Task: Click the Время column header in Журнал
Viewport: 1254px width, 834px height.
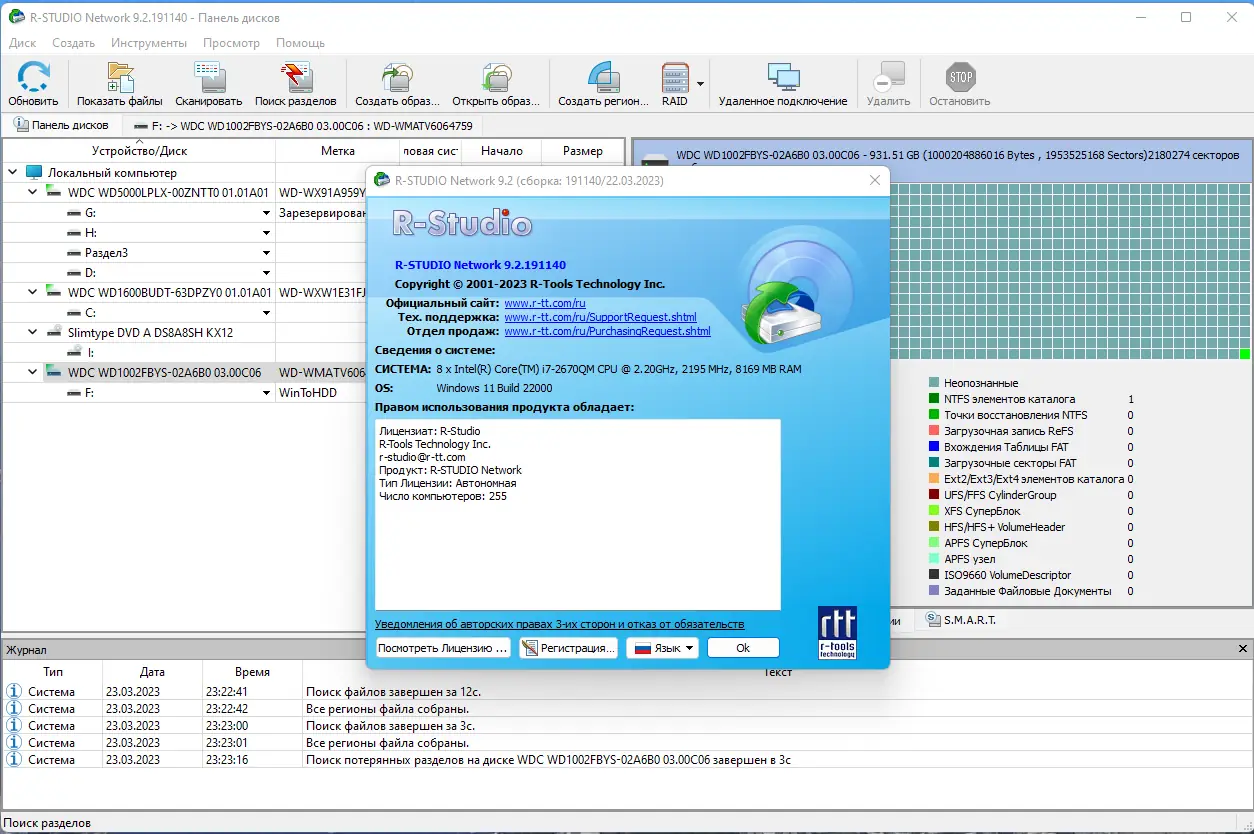Action: click(252, 672)
